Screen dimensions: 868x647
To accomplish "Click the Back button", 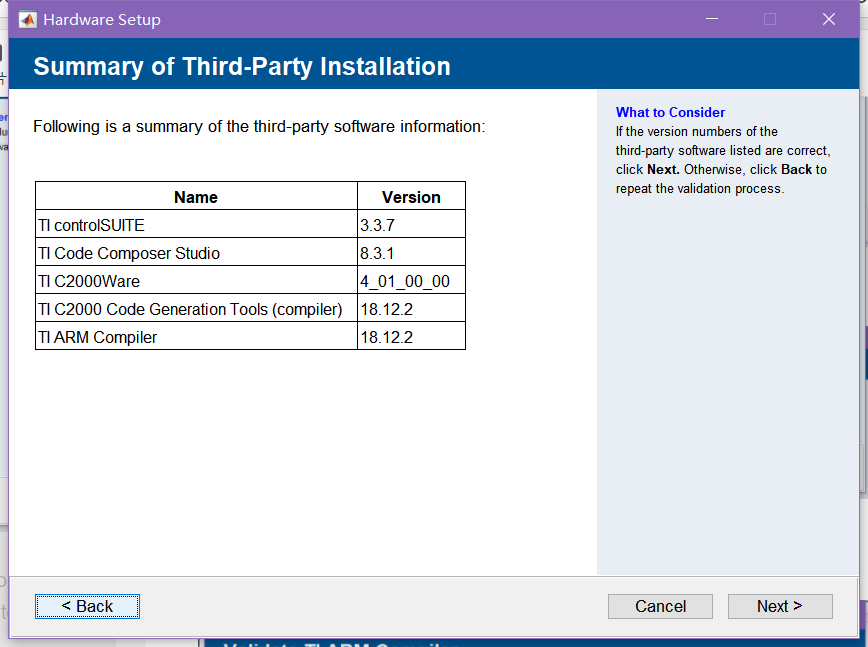I will [x=87, y=606].
